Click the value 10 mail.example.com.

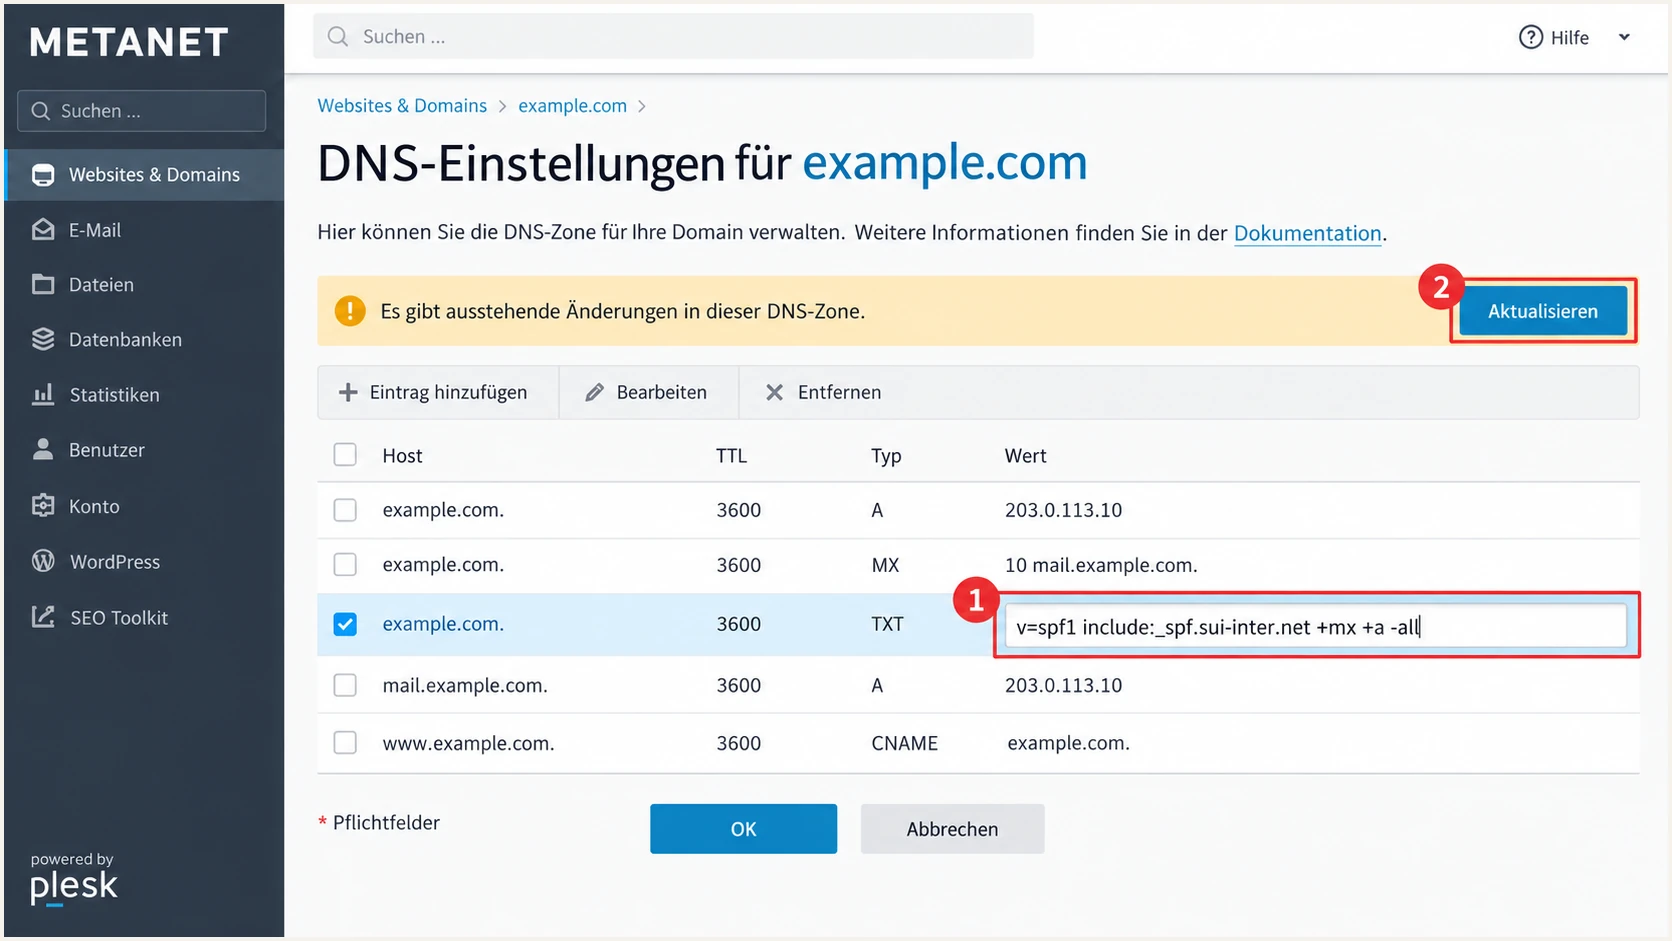[x=1101, y=565]
